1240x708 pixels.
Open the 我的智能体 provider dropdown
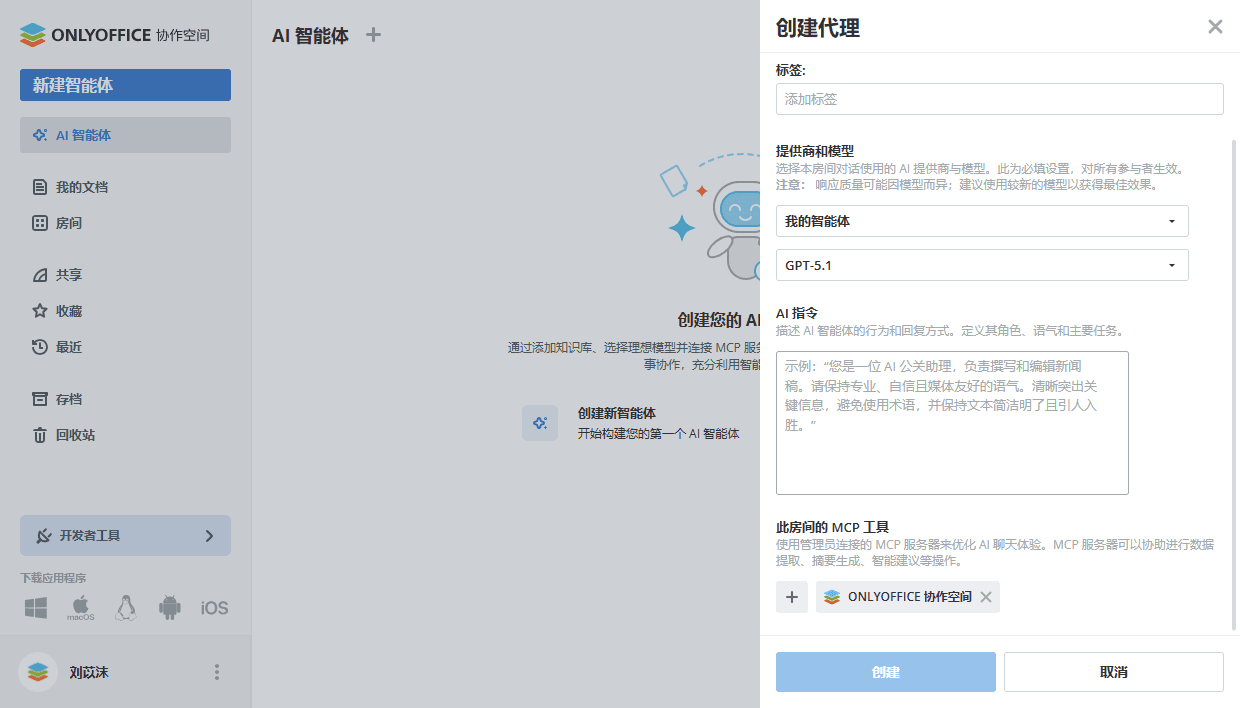tap(981, 221)
